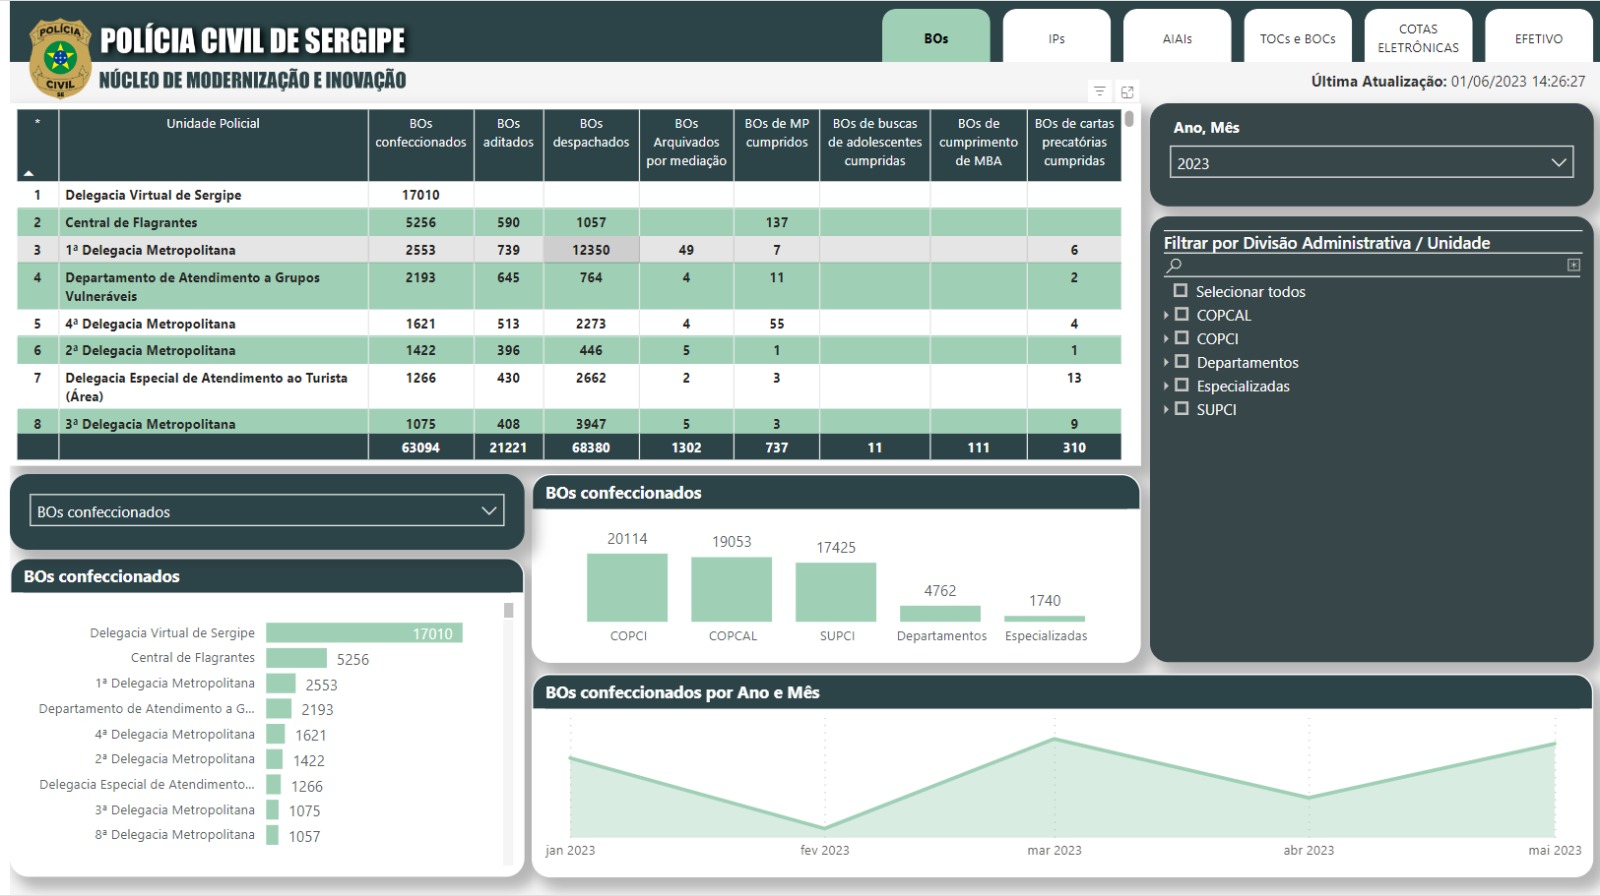Screen dimensions: 1600x896
Task: Go to the EFETIVO tab
Action: pyautogui.click(x=1538, y=38)
